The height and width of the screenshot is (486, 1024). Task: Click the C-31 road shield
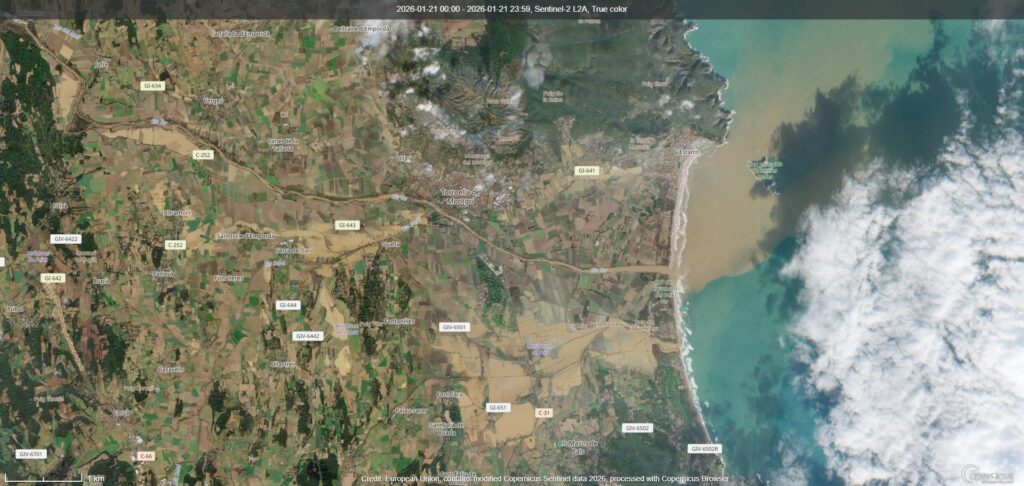[544, 412]
